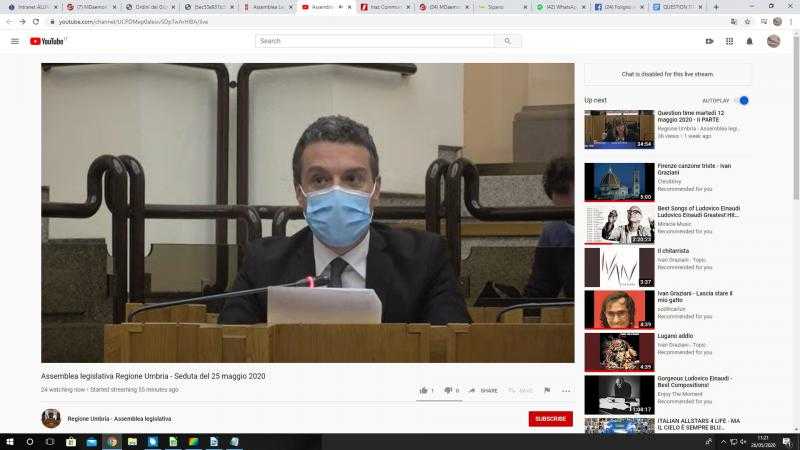Open the YouTube apps grid
Viewport: 800px width, 450px height.
729,41
